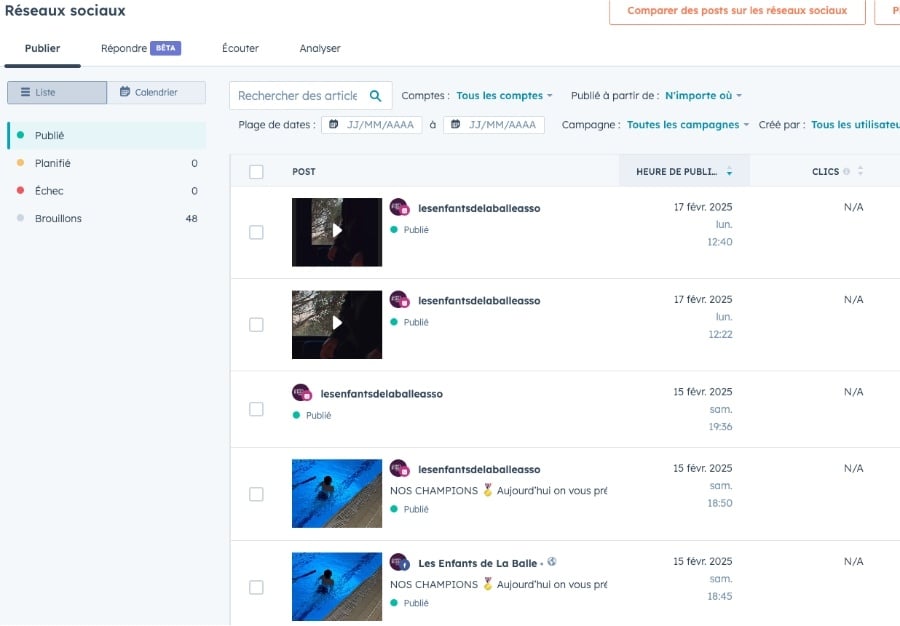Click info icon next to CLICS header

coord(846,172)
